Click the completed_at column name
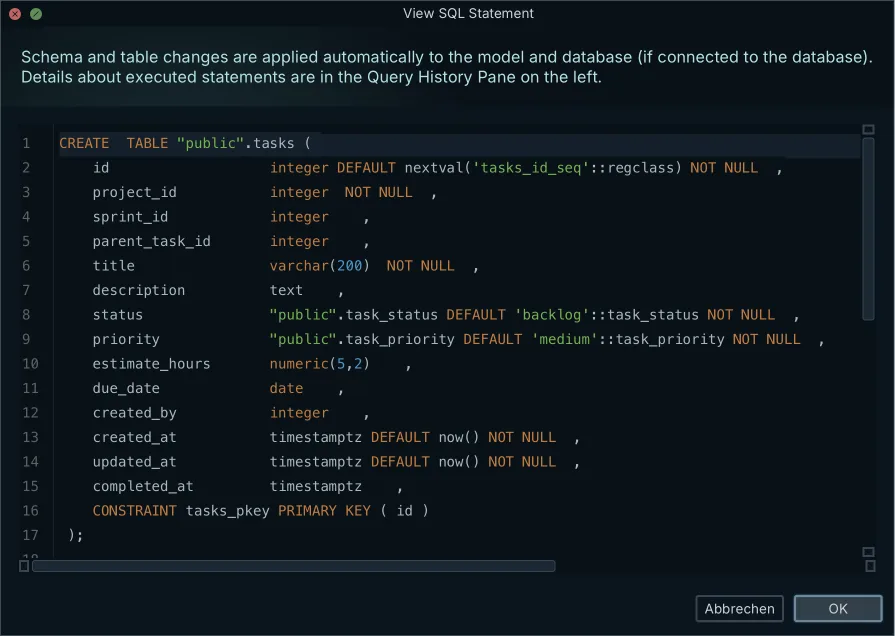The width and height of the screenshot is (895, 636). (x=143, y=487)
